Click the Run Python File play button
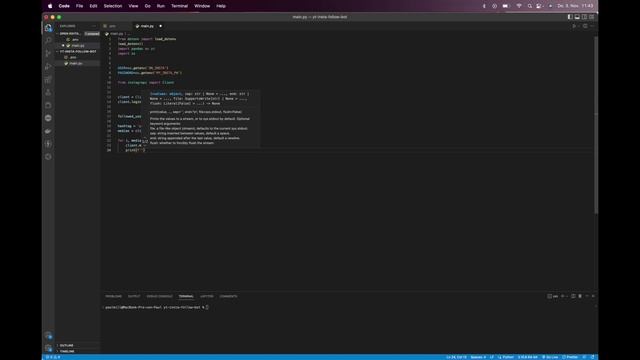 574,26
